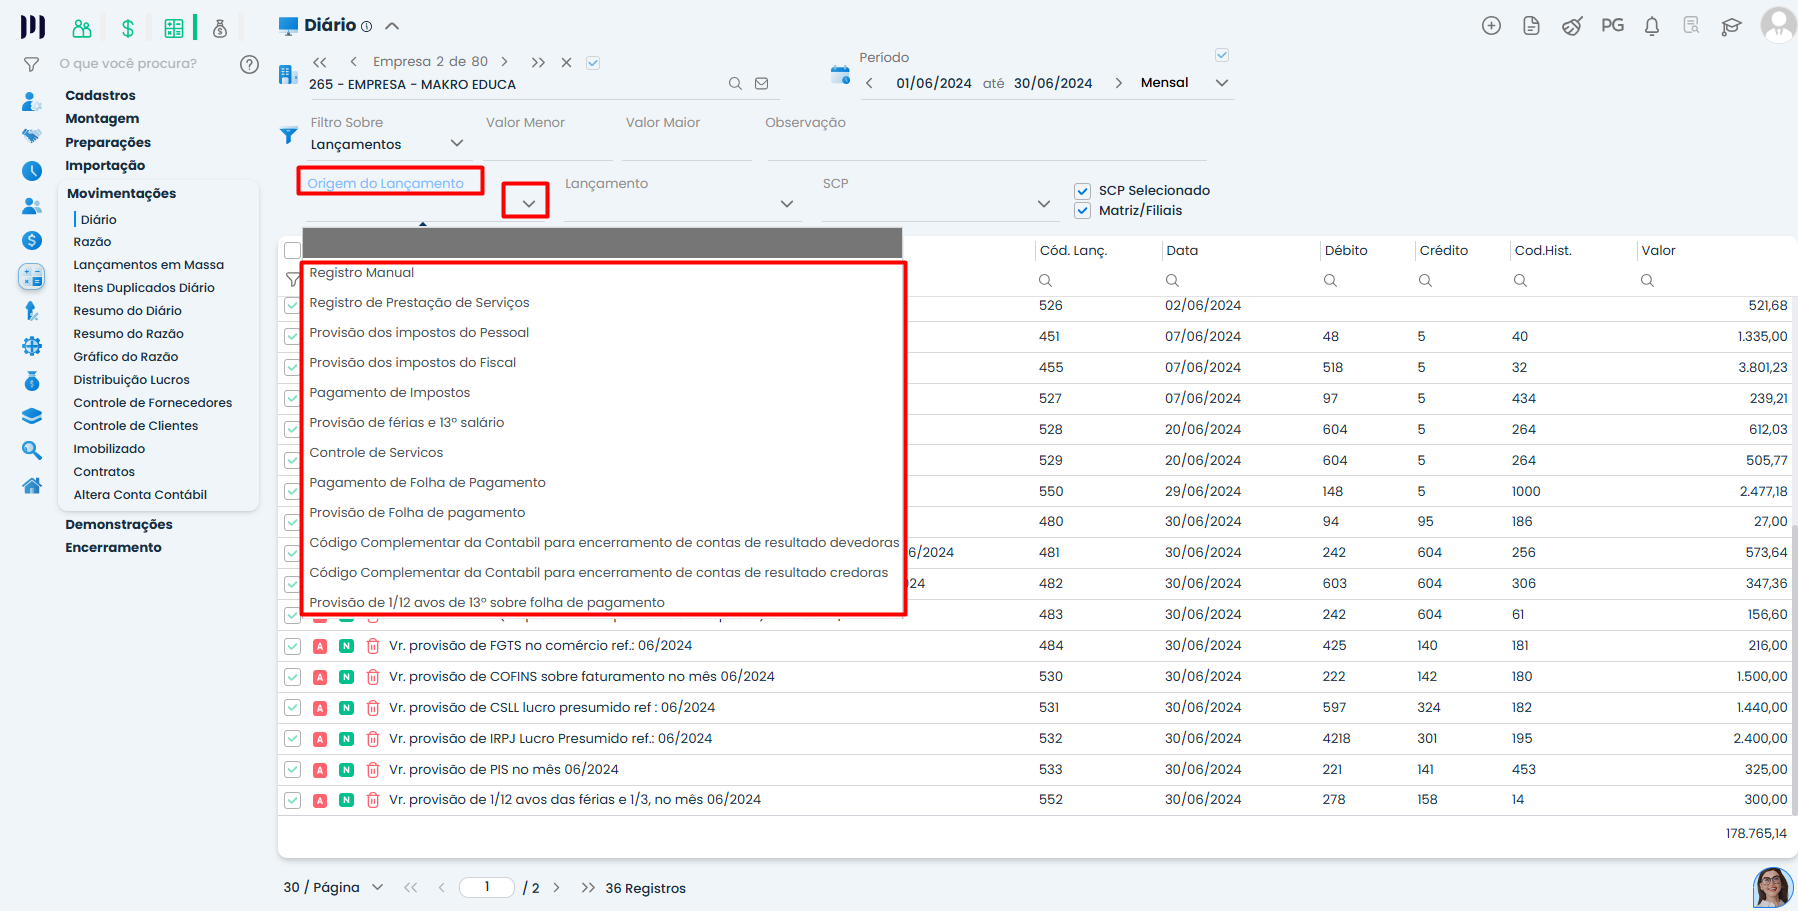Viewport: 1798px width, 911px height.
Task: Choose 'Registro Manual' option
Action: [x=361, y=273]
